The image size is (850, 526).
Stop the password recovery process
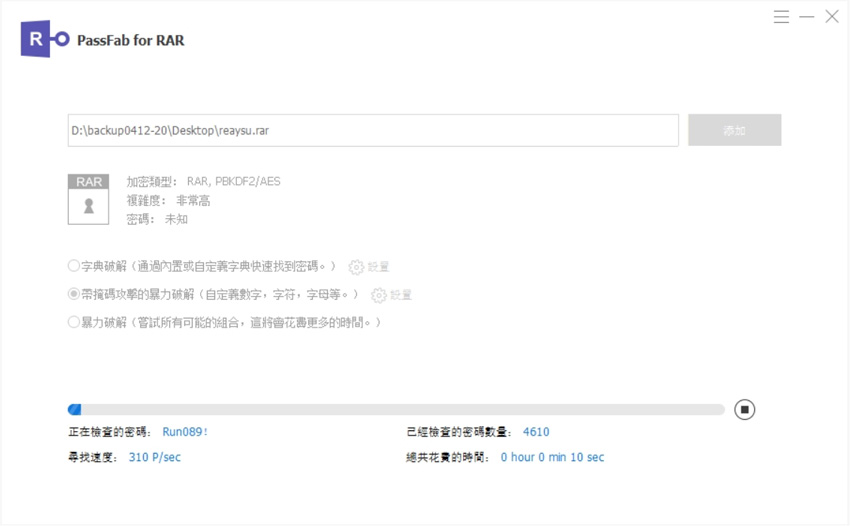744,410
